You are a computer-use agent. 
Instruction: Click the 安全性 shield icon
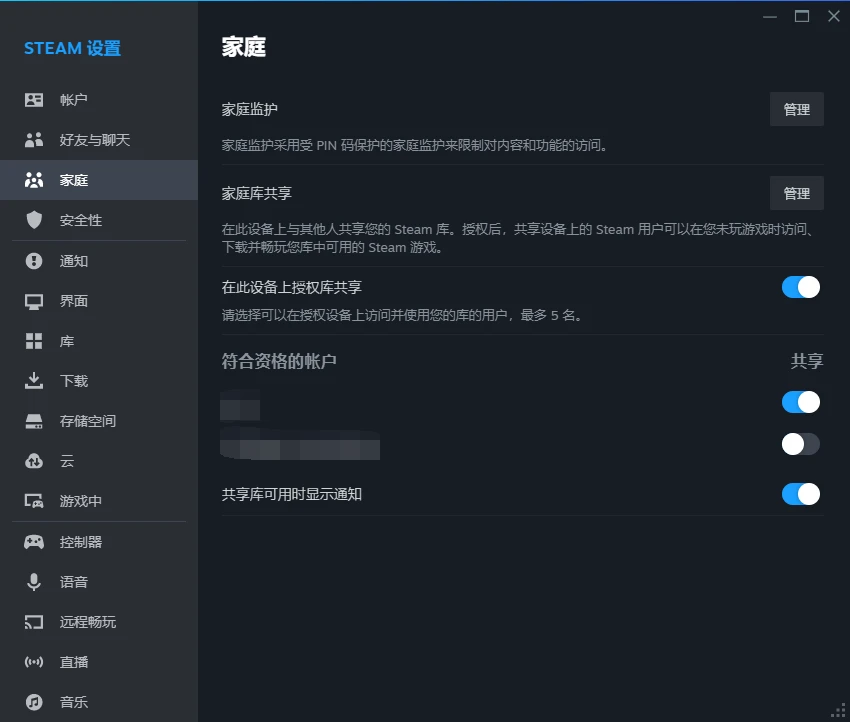[34, 220]
